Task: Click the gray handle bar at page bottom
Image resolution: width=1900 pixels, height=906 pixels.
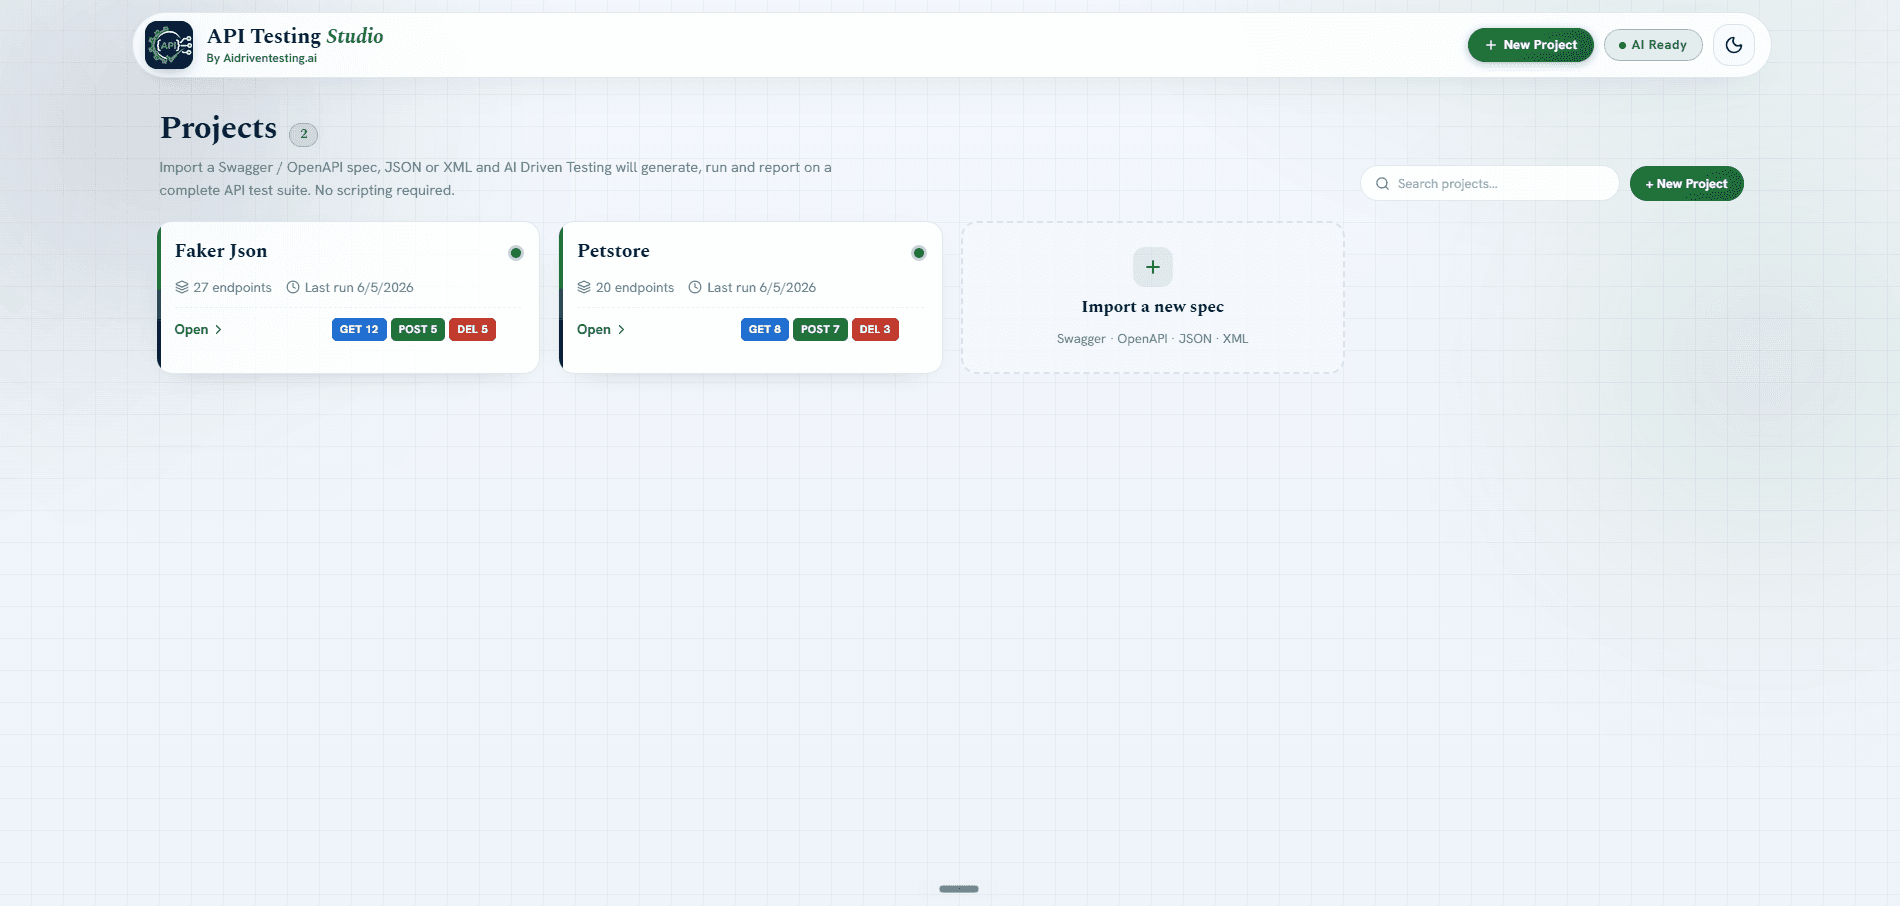Action: [x=959, y=888]
